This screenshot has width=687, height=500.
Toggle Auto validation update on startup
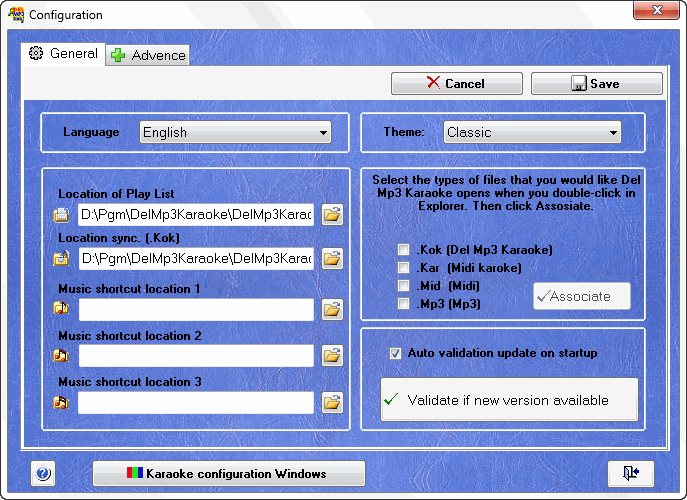pyautogui.click(x=395, y=353)
